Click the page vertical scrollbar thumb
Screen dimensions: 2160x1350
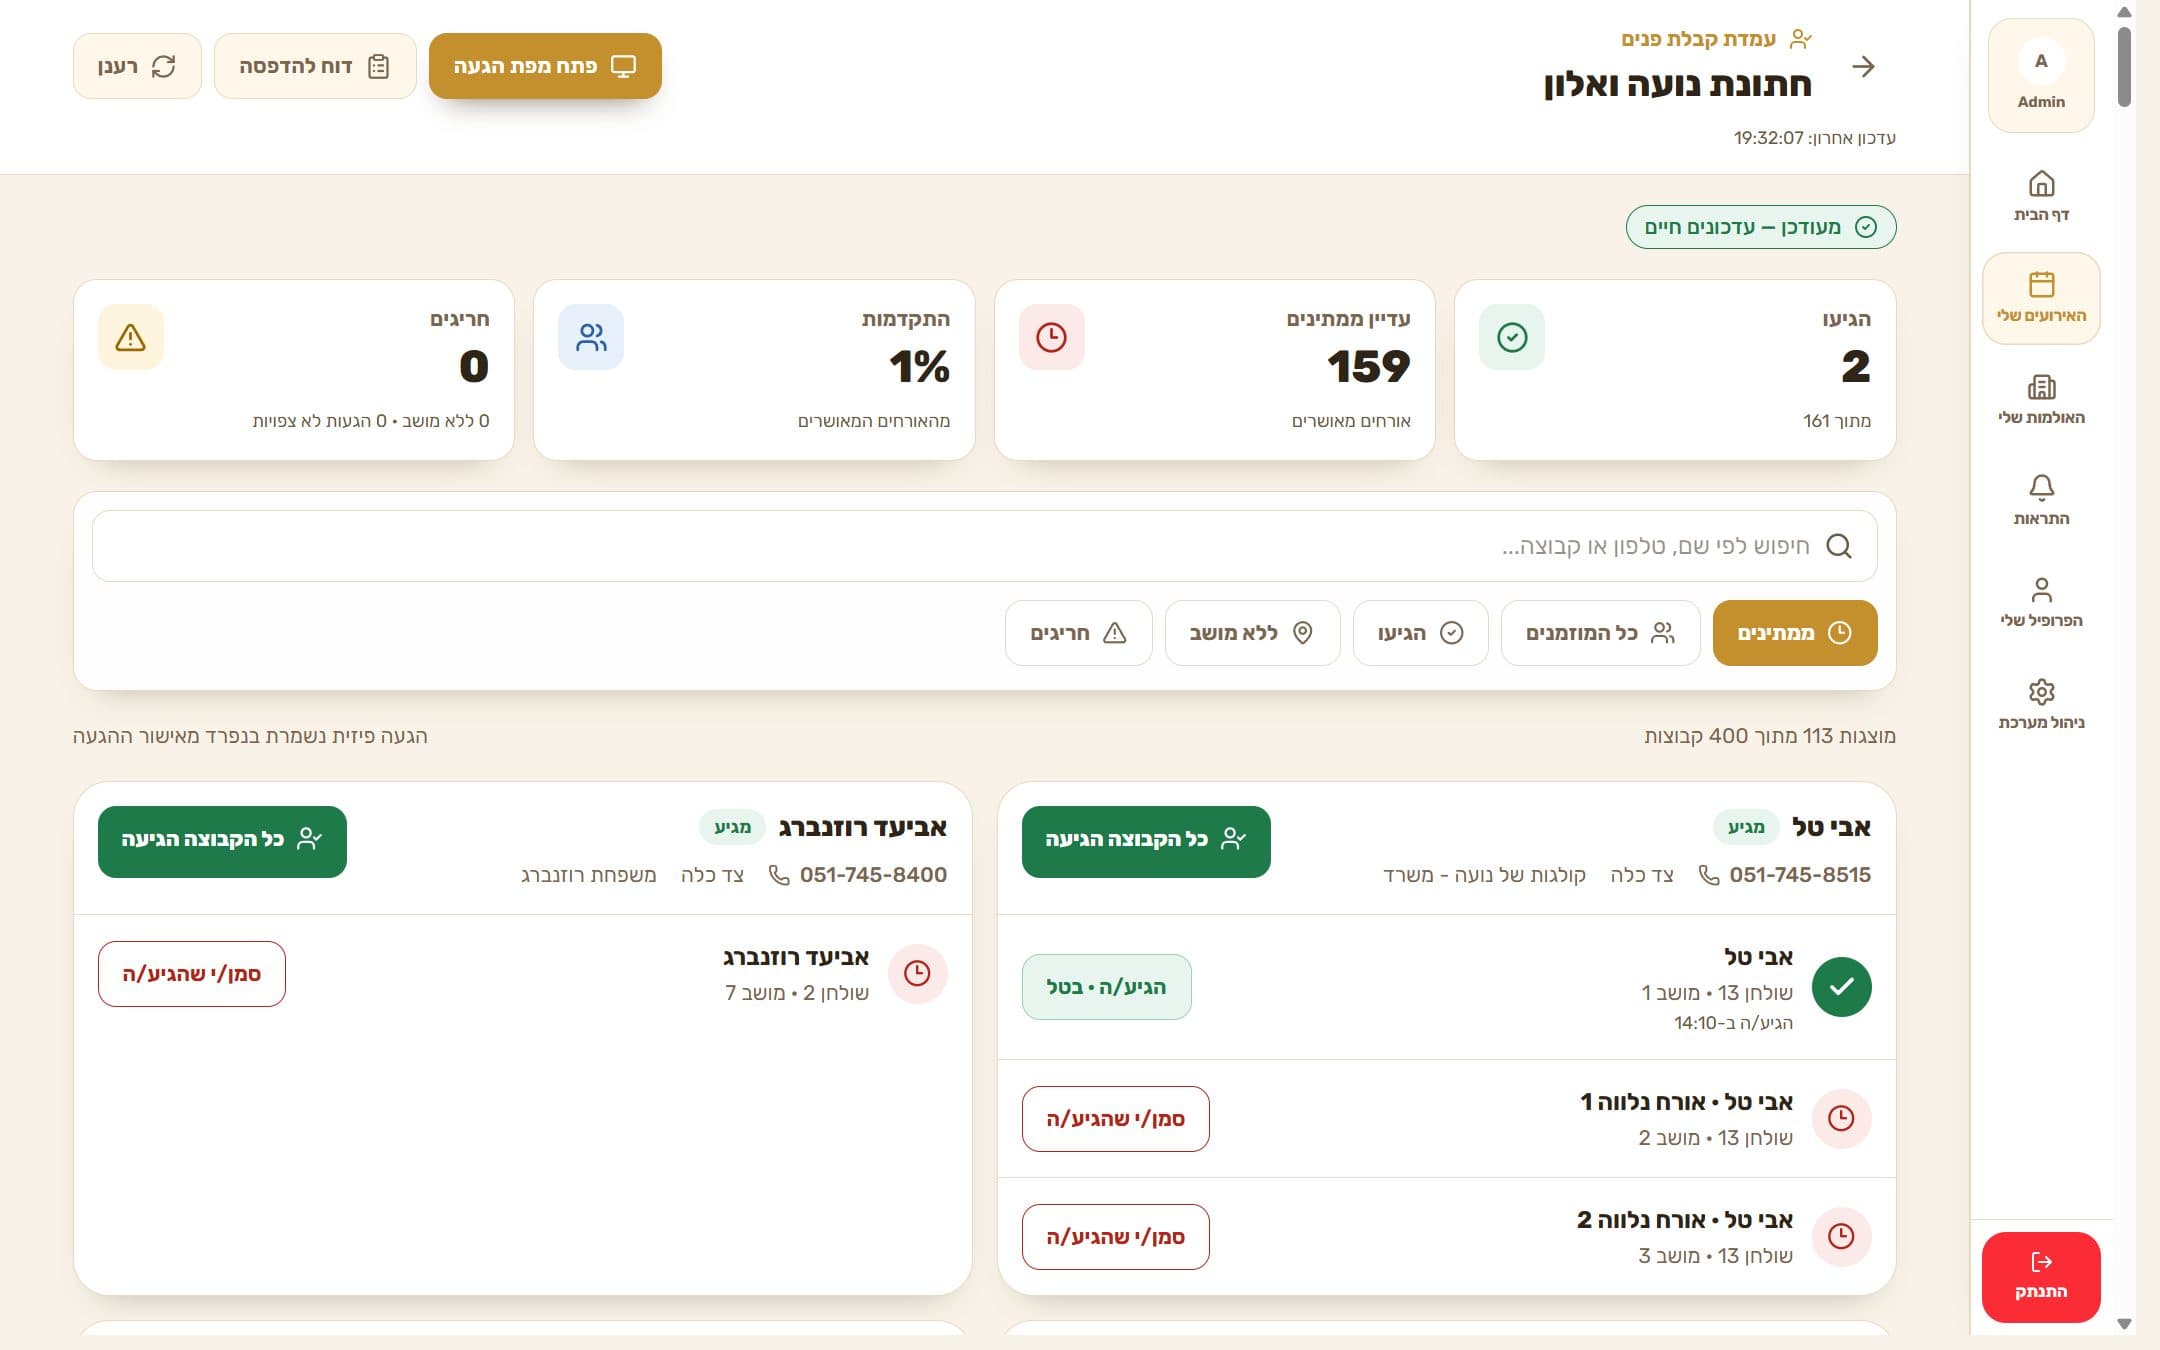[2124, 66]
